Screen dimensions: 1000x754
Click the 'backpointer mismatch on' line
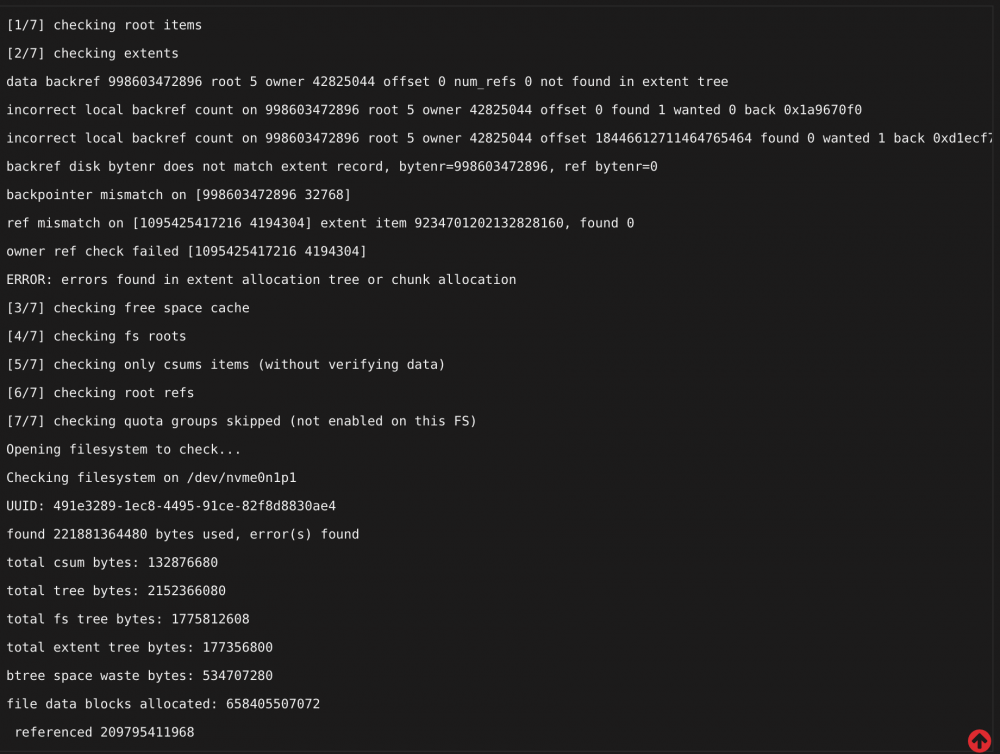coord(179,195)
